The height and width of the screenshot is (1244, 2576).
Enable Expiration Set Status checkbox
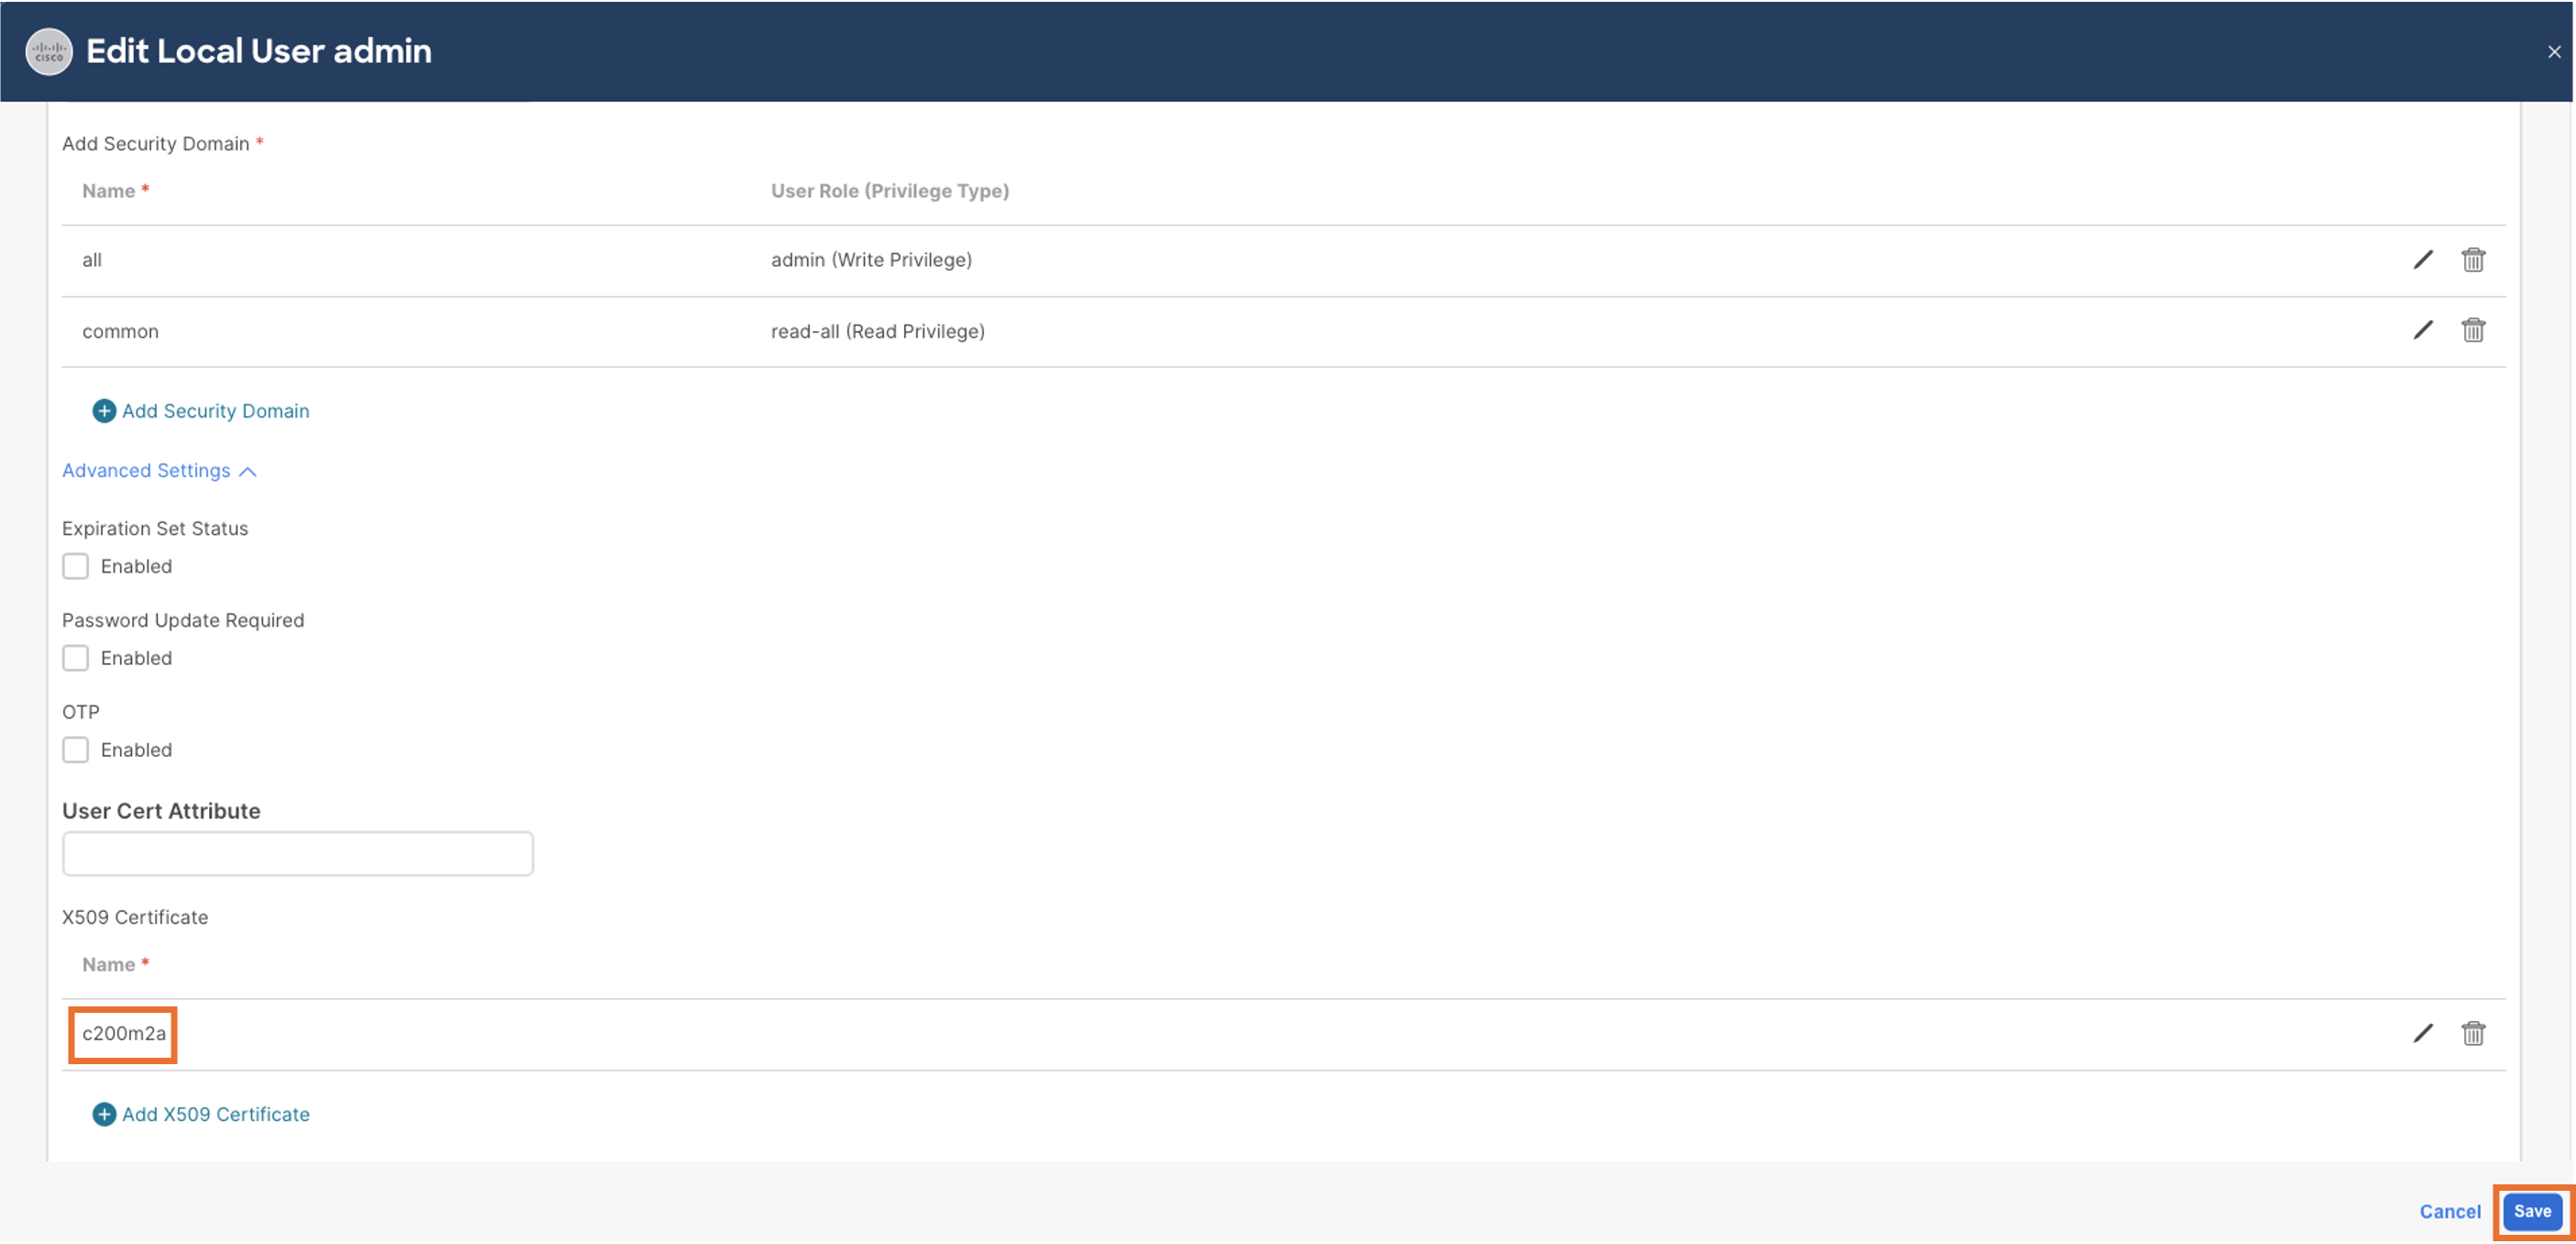[75, 566]
